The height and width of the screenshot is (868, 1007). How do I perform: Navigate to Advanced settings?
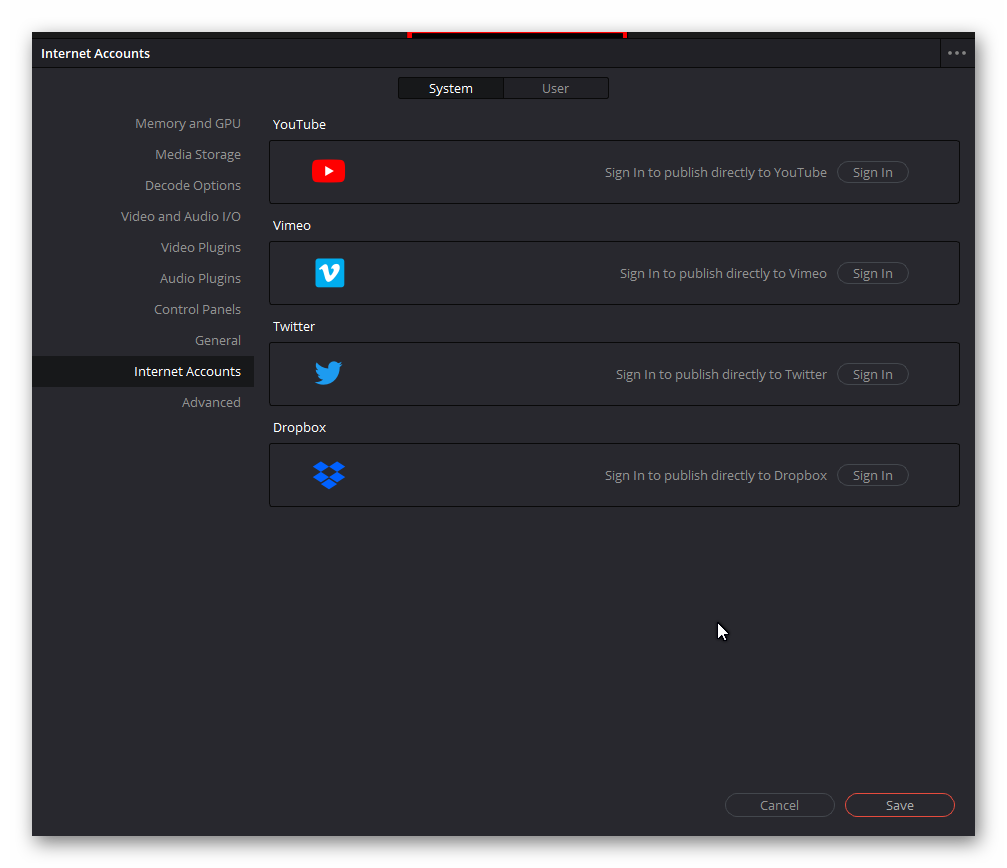211,402
